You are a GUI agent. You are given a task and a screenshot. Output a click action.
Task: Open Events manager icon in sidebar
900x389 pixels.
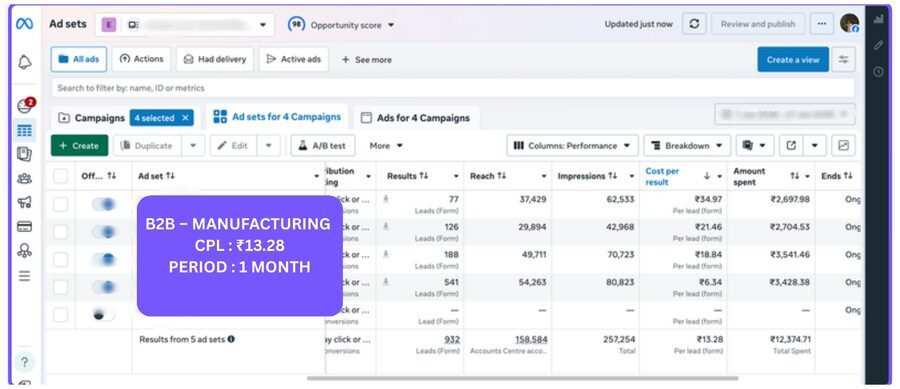(25, 251)
